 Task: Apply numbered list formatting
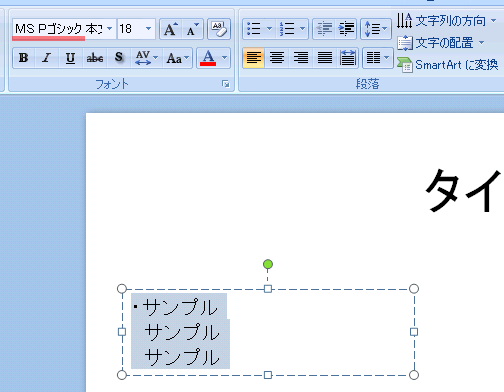click(287, 29)
